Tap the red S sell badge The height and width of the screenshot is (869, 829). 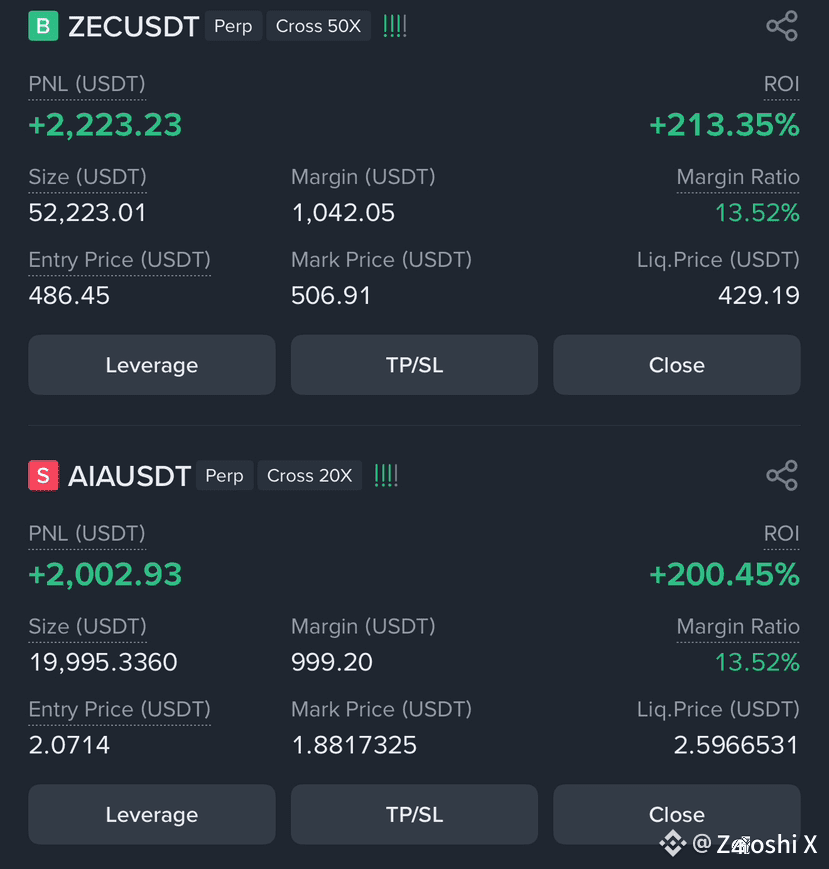click(43, 476)
